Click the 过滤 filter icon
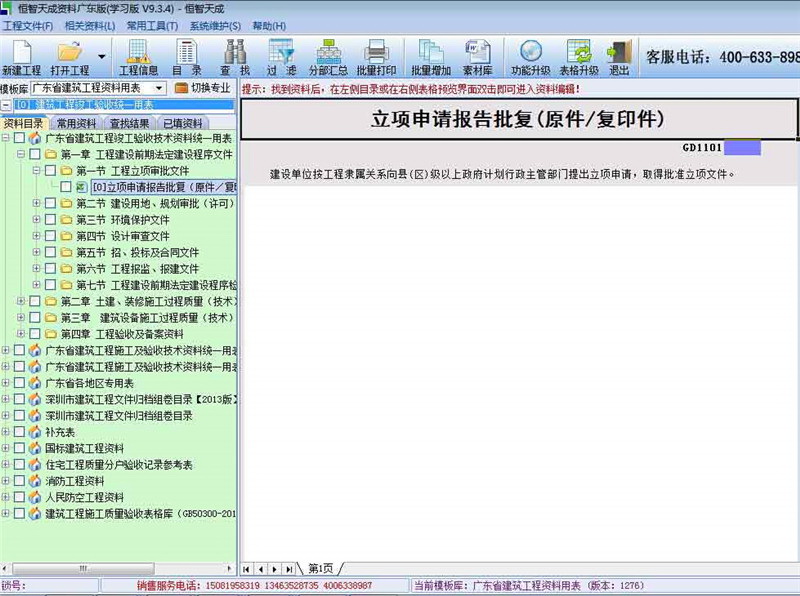Viewport: 800px width, 596px height. point(281,58)
